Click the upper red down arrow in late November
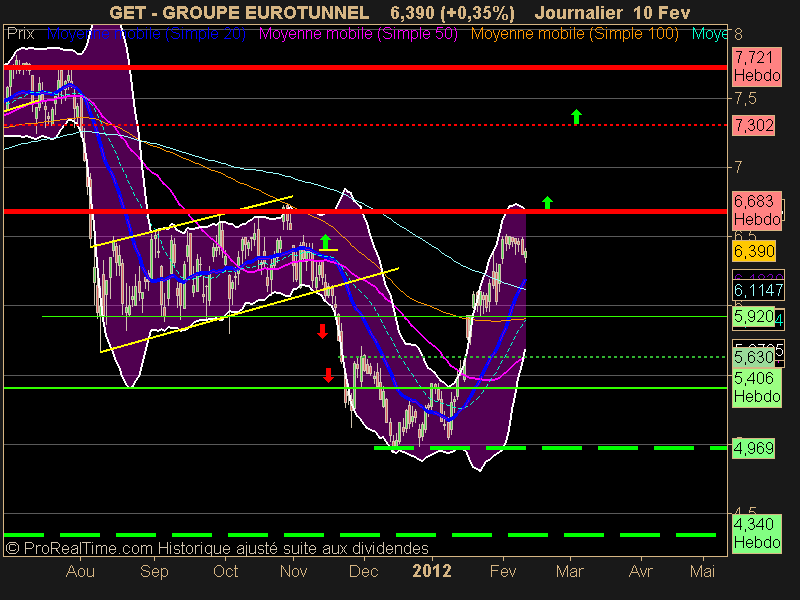 [x=322, y=331]
